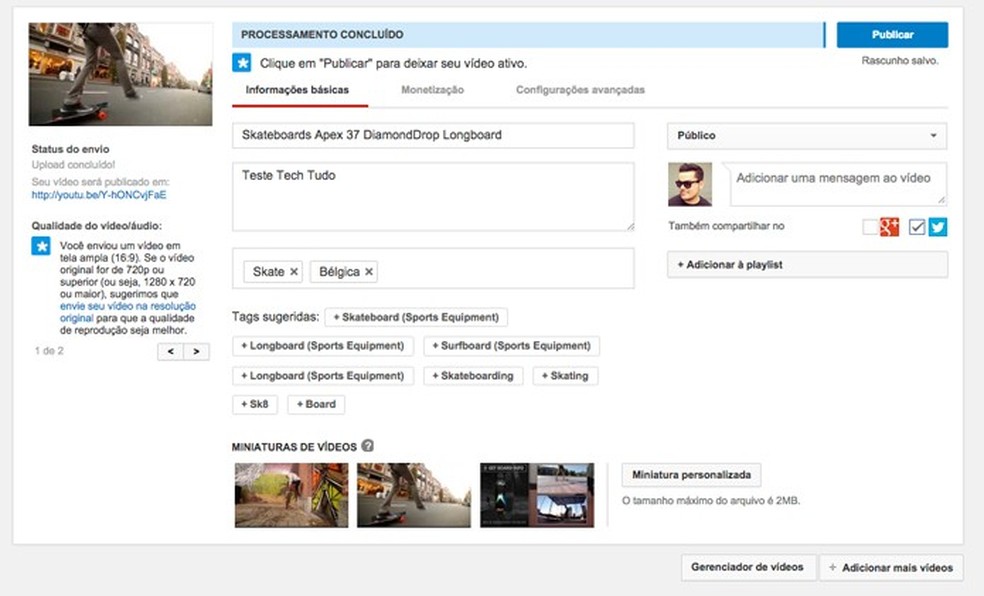Click the Miniatura personalizada button
984x596 pixels.
[691, 474]
